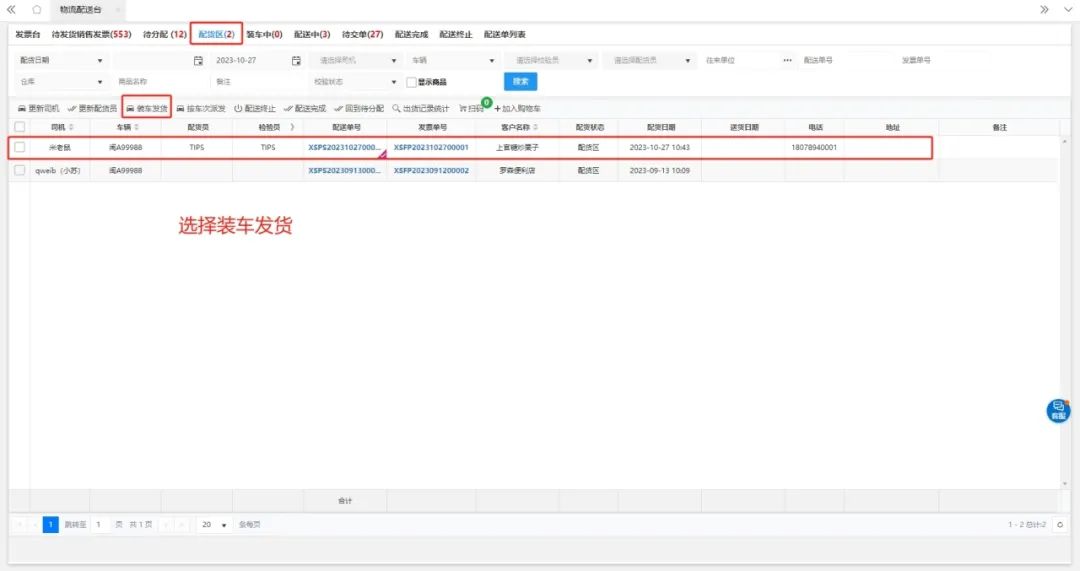Tick the select-all header checkbox
1080x571 pixels.
(x=19, y=127)
